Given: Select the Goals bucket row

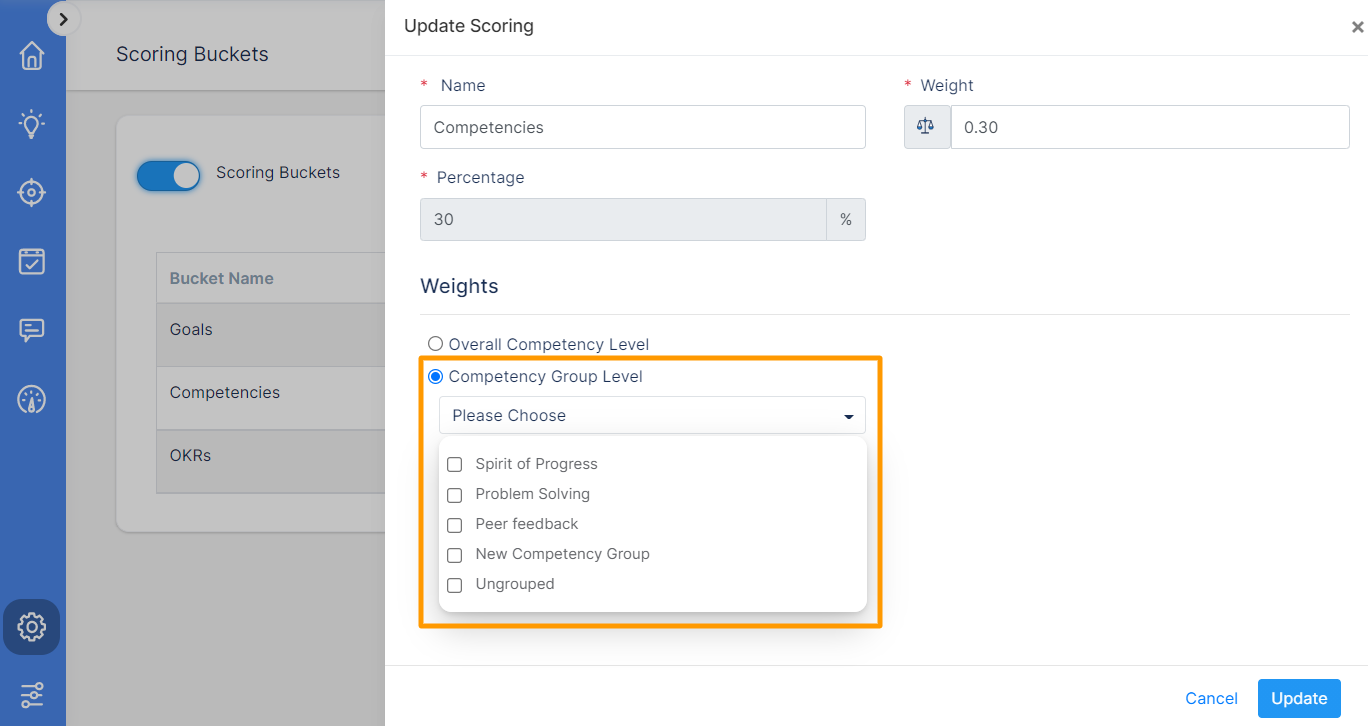Looking at the screenshot, I should coord(270,330).
